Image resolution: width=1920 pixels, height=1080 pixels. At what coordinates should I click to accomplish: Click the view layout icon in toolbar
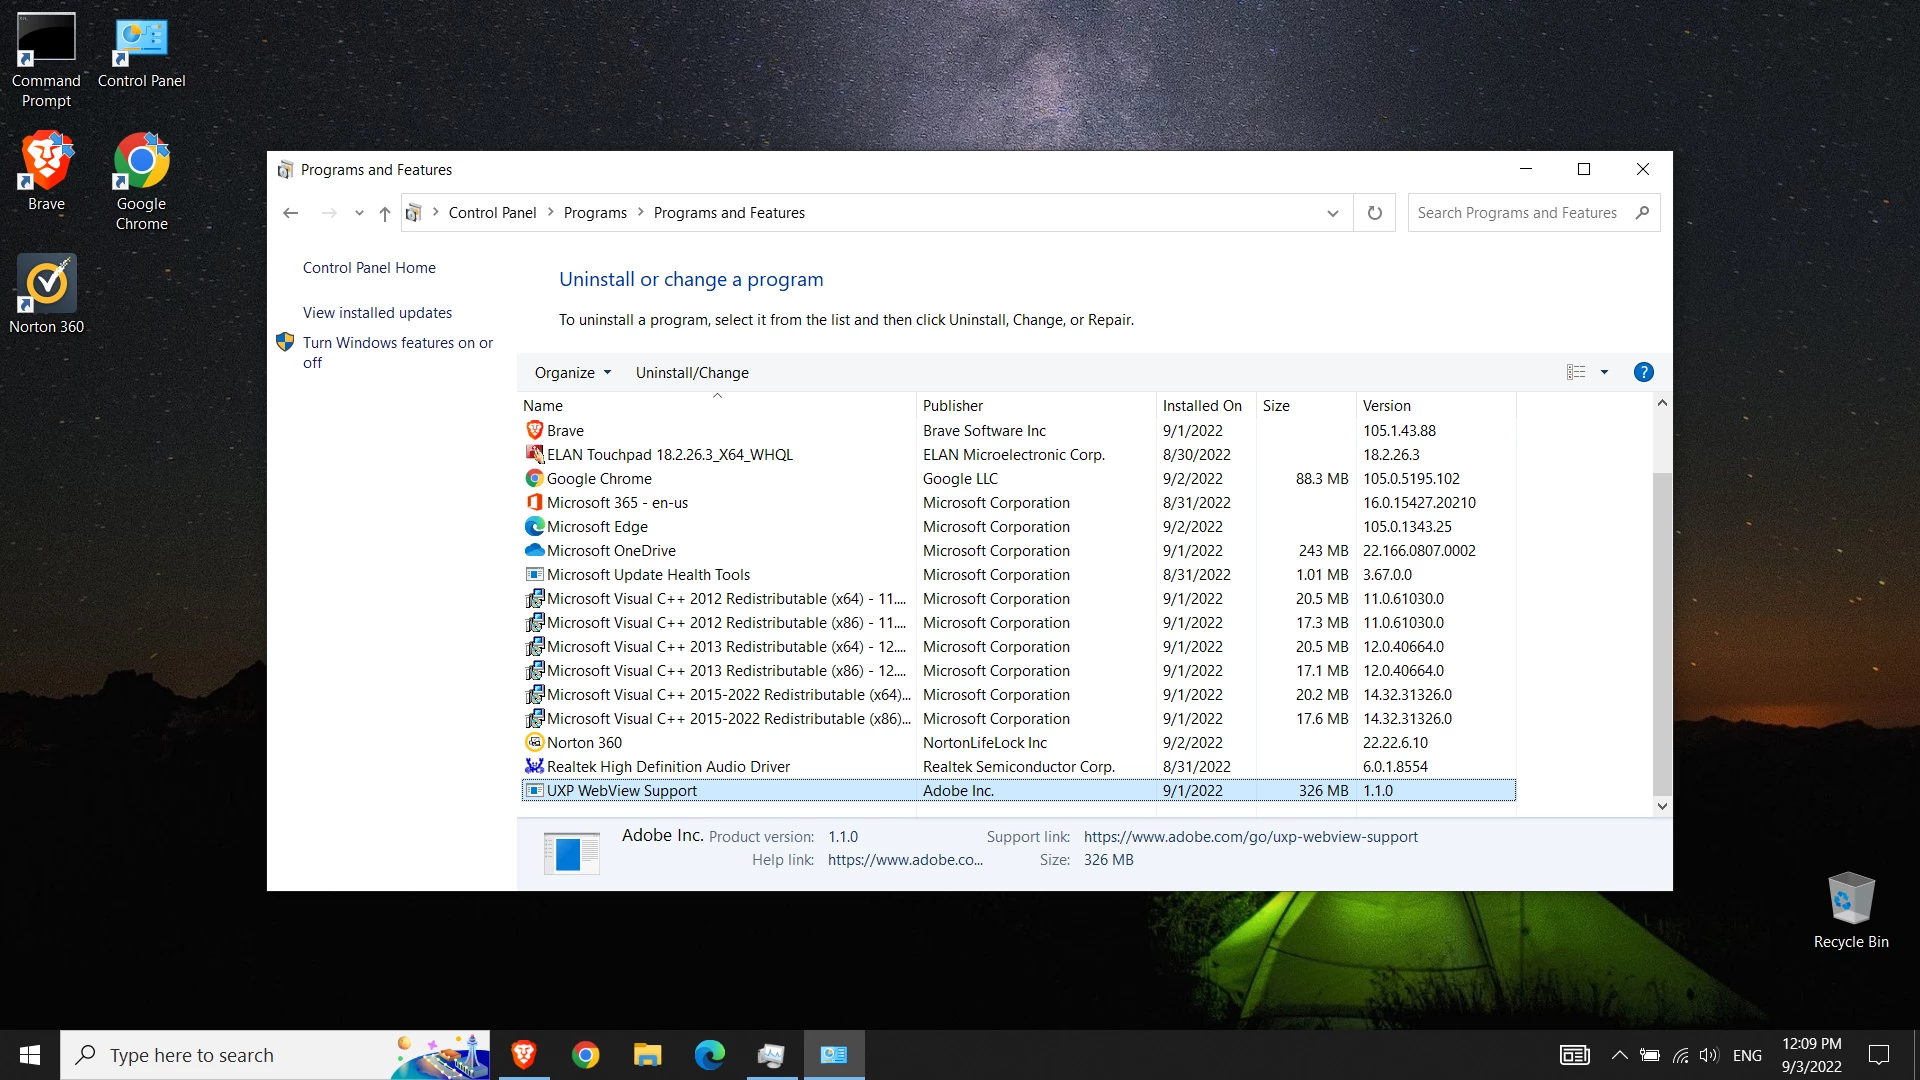(x=1576, y=373)
